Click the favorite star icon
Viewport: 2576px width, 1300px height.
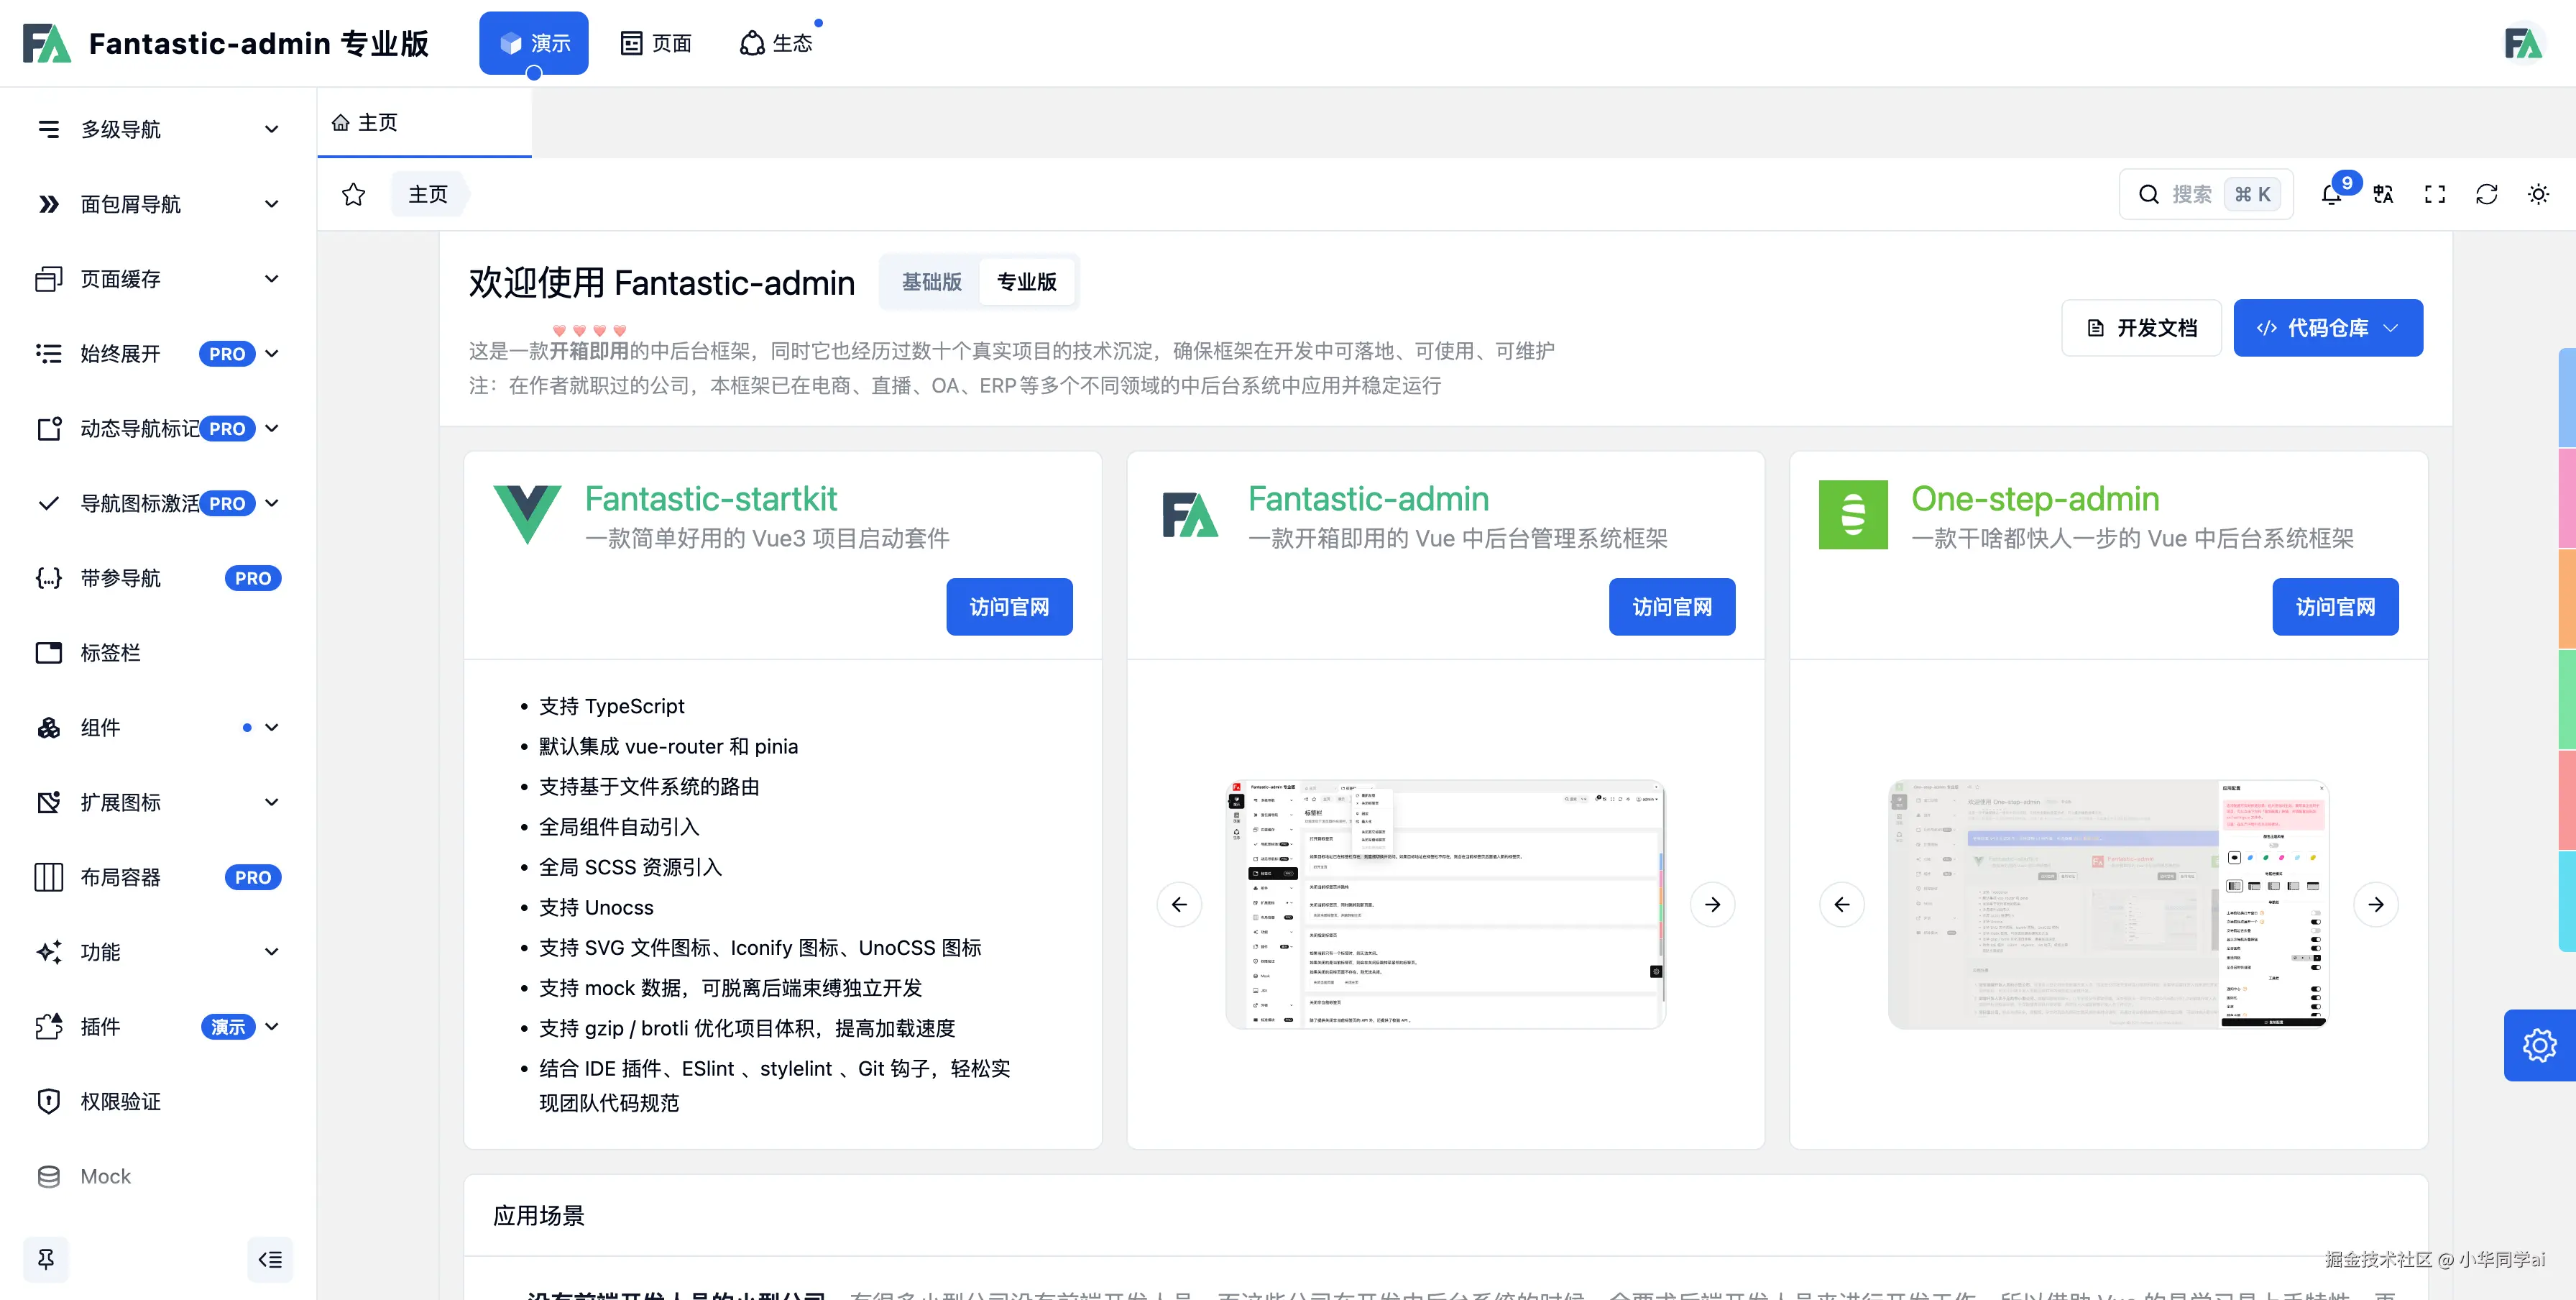coord(353,194)
